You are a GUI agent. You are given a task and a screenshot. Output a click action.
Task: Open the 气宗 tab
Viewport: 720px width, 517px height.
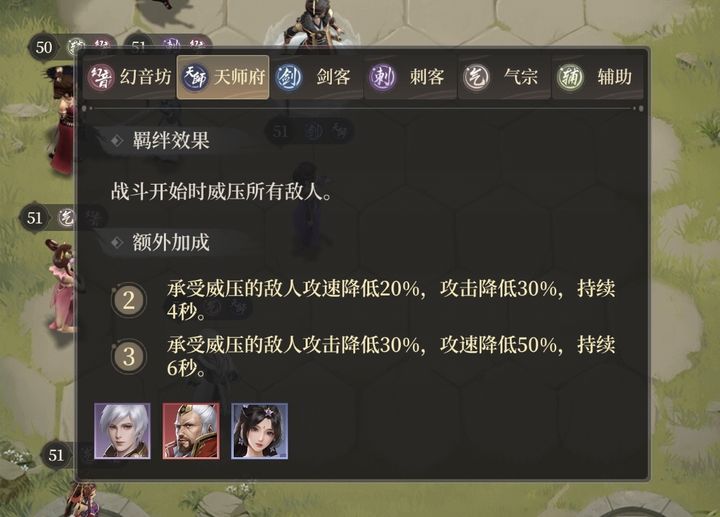[x=504, y=77]
